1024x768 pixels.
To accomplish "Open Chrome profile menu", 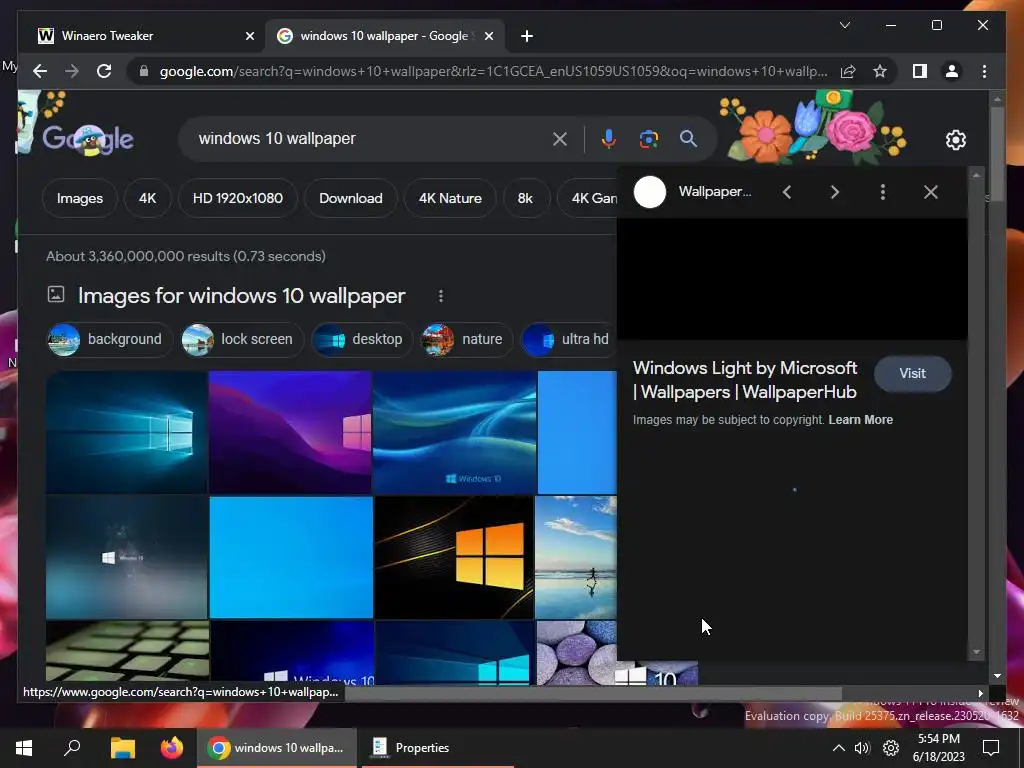I will (x=952, y=71).
